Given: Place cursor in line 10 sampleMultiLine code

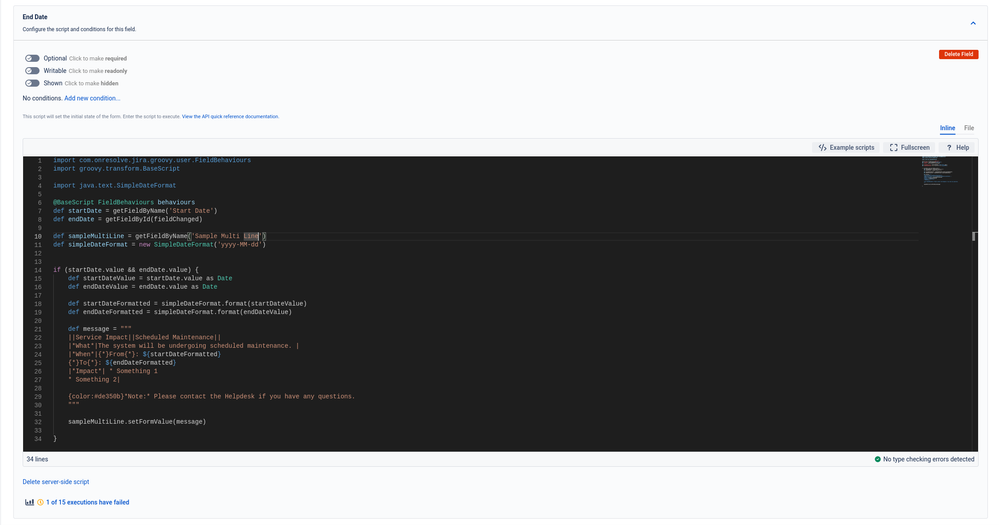Looking at the screenshot, I should [x=159, y=236].
